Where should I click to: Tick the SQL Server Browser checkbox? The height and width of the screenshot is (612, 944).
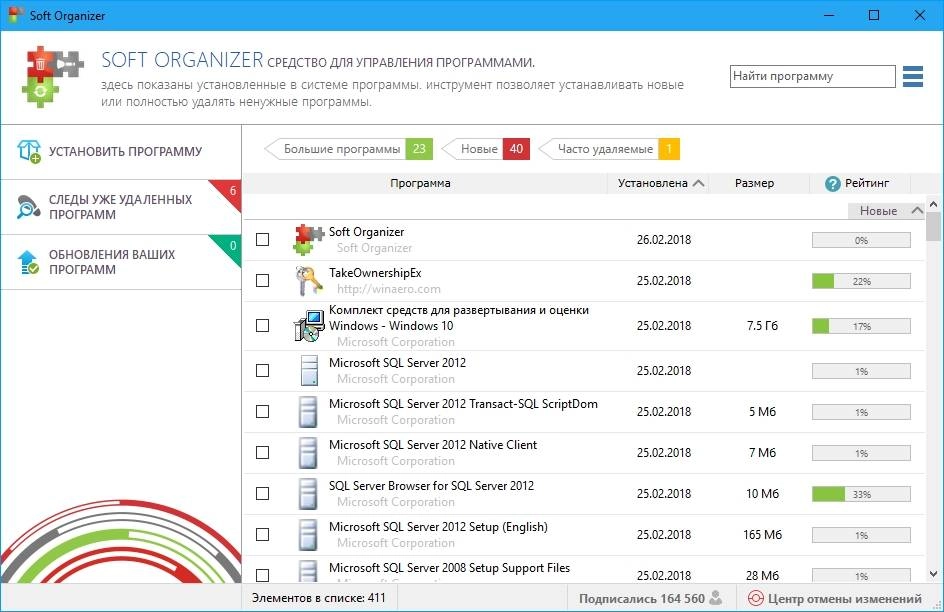point(262,493)
